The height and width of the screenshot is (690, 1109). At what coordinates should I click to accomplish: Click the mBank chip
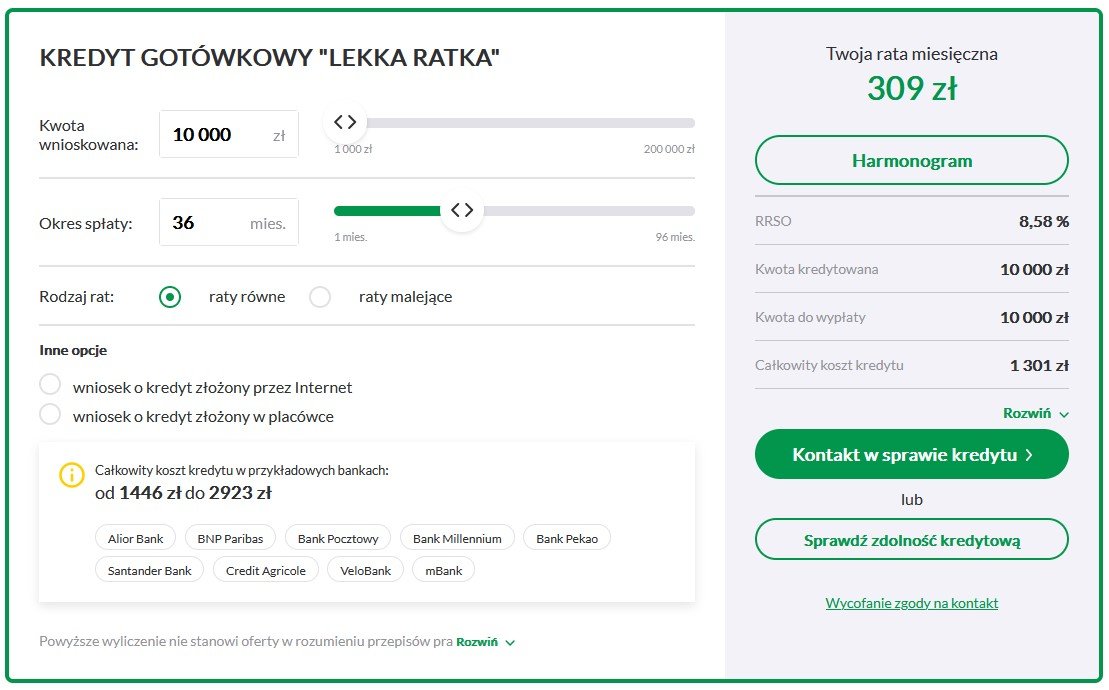coord(443,571)
